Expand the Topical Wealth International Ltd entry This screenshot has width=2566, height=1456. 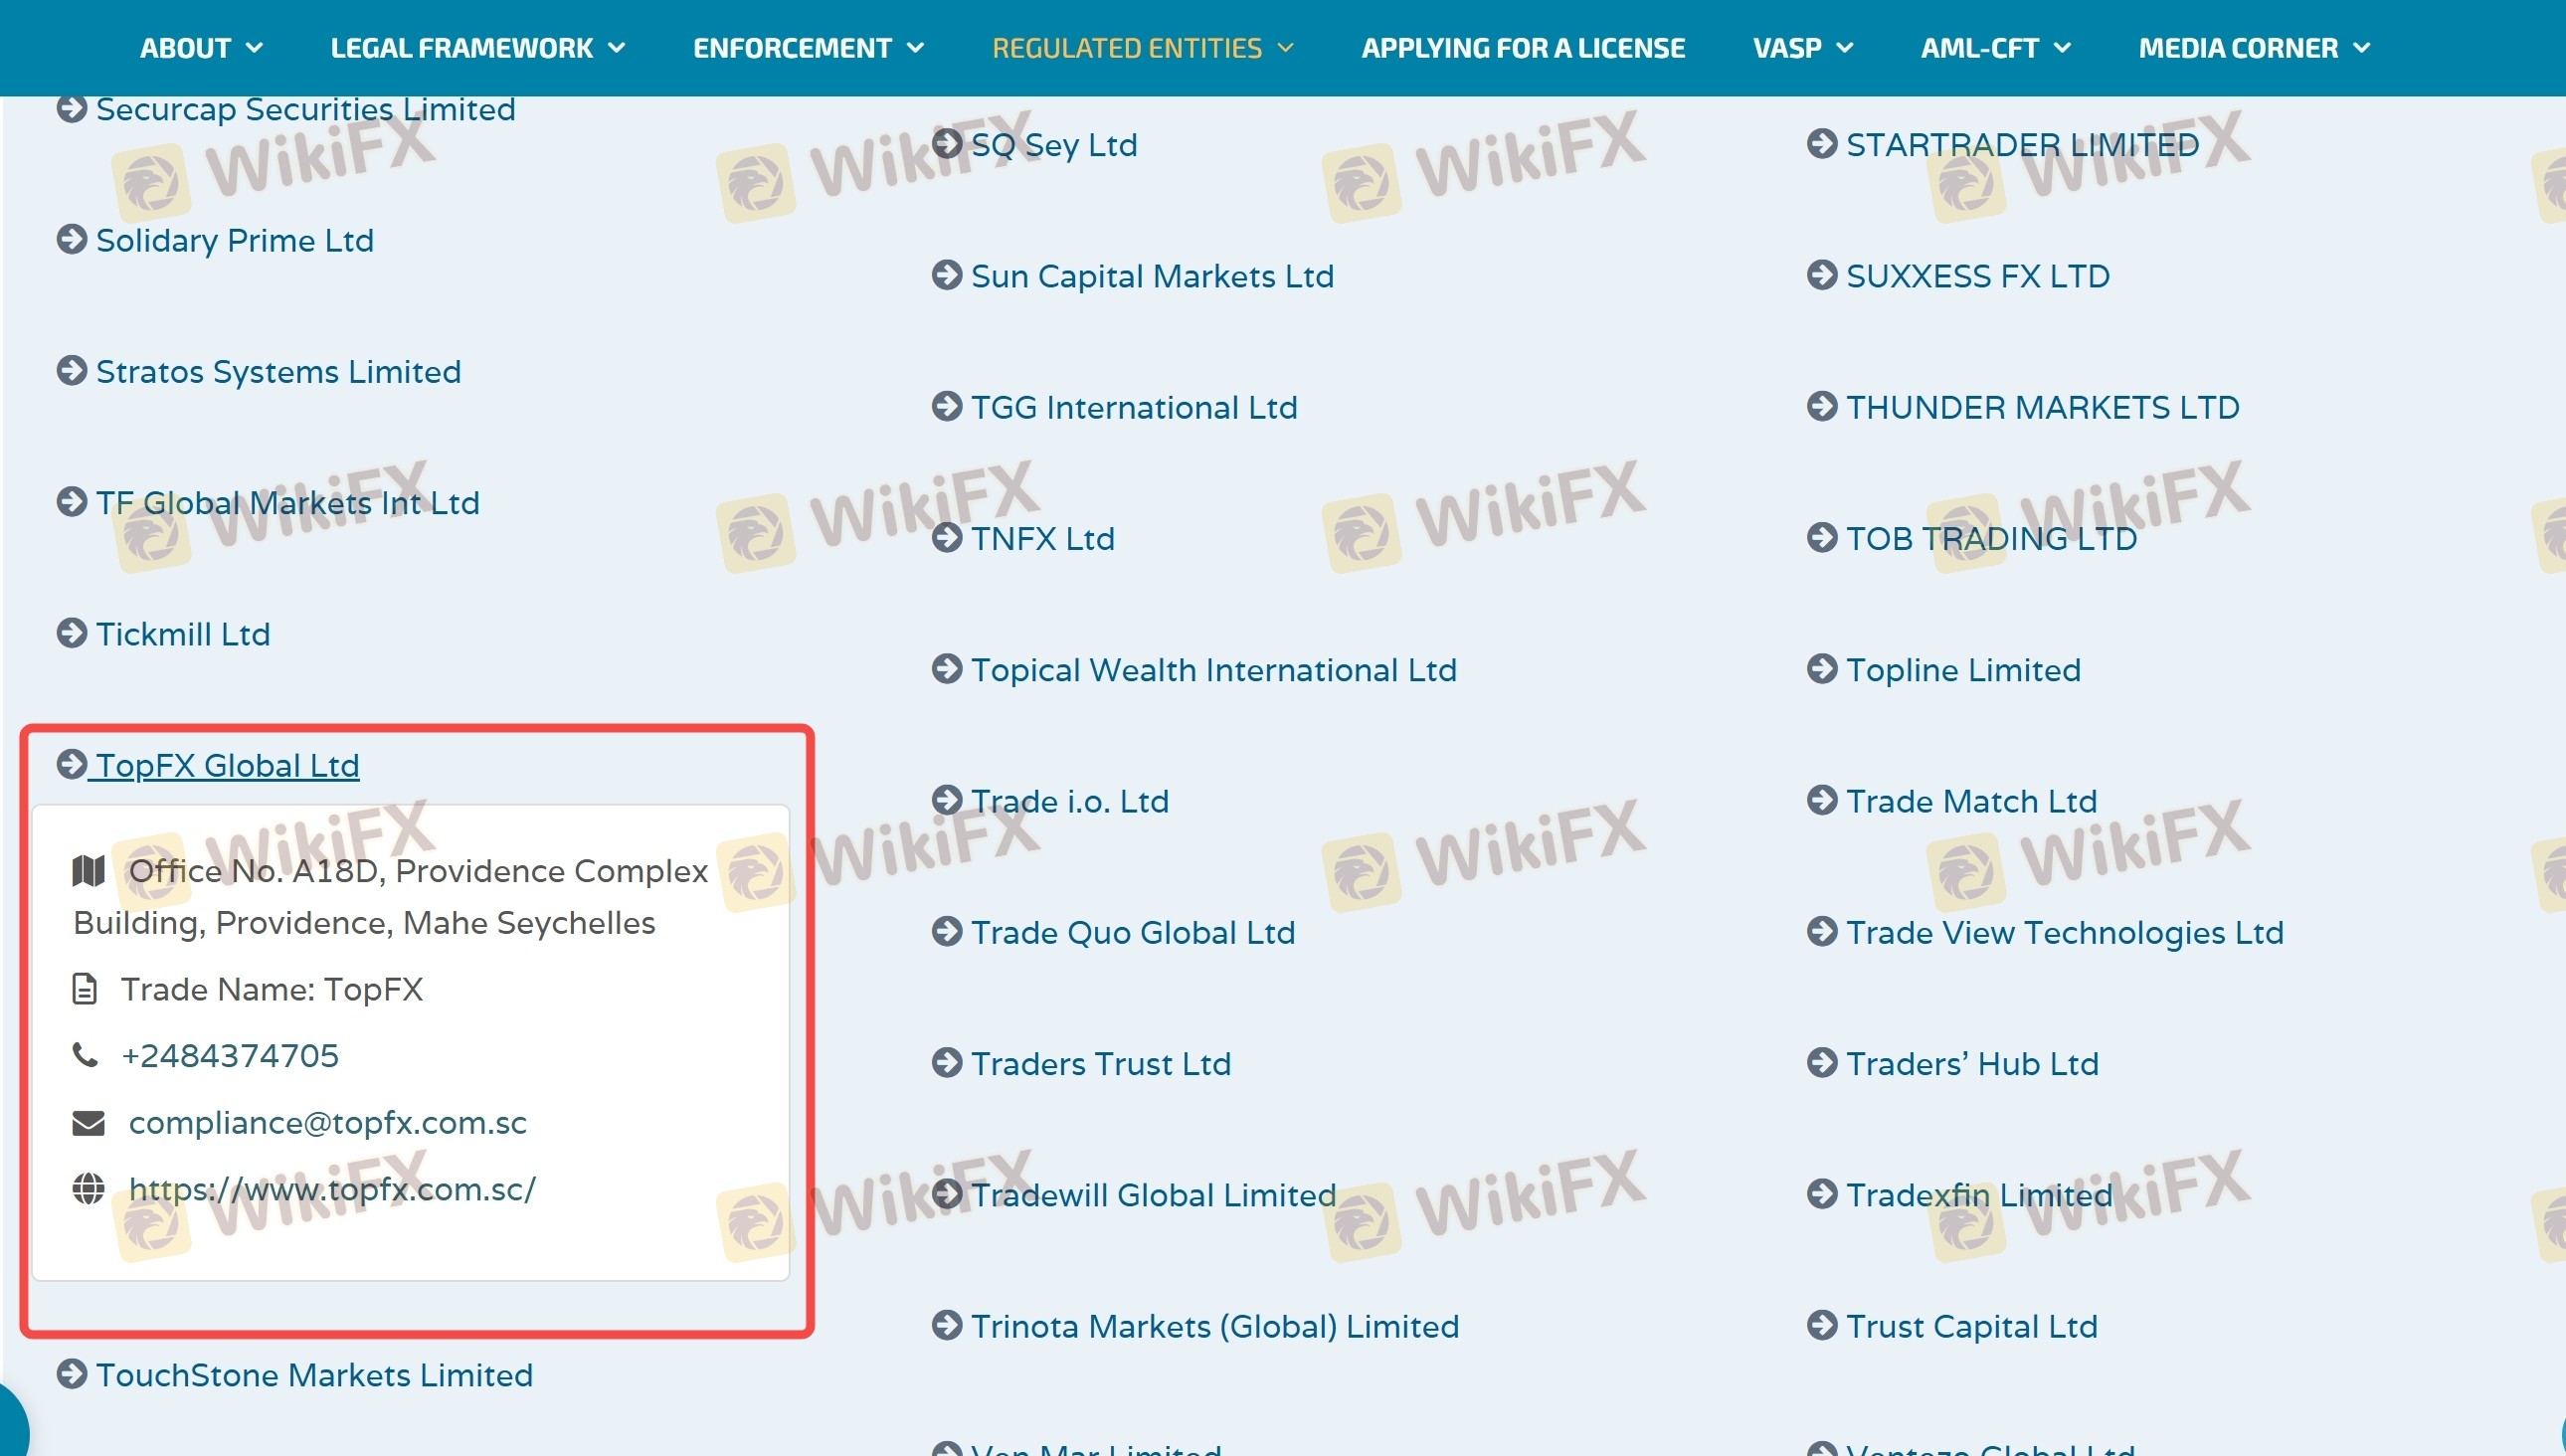click(1213, 670)
